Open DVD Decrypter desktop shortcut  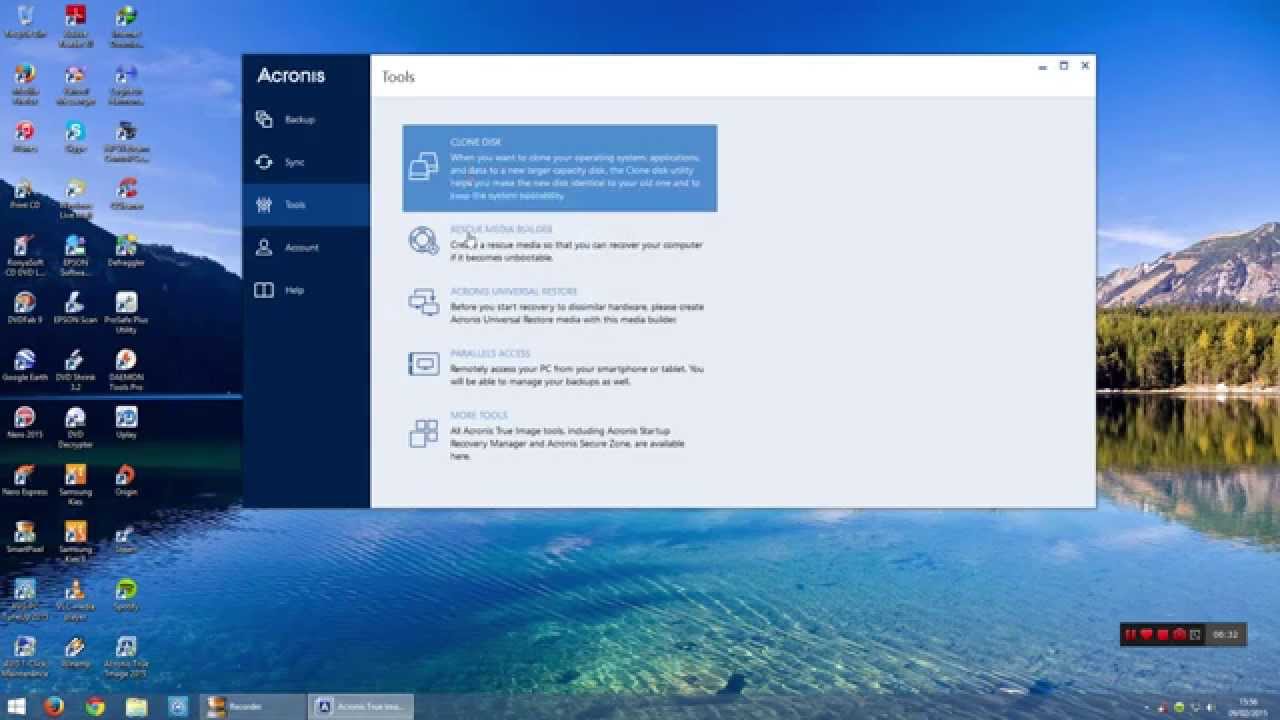tap(75, 427)
